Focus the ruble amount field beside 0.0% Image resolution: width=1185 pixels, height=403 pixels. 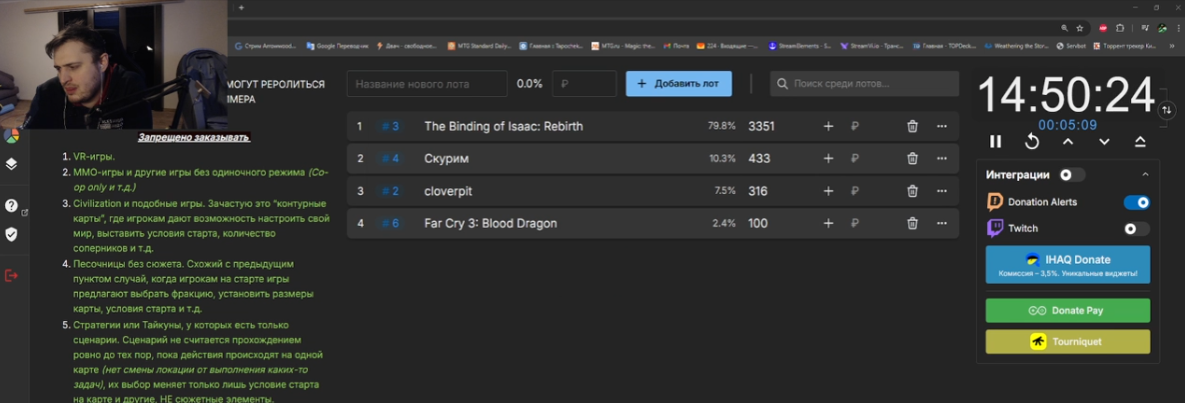tap(584, 83)
